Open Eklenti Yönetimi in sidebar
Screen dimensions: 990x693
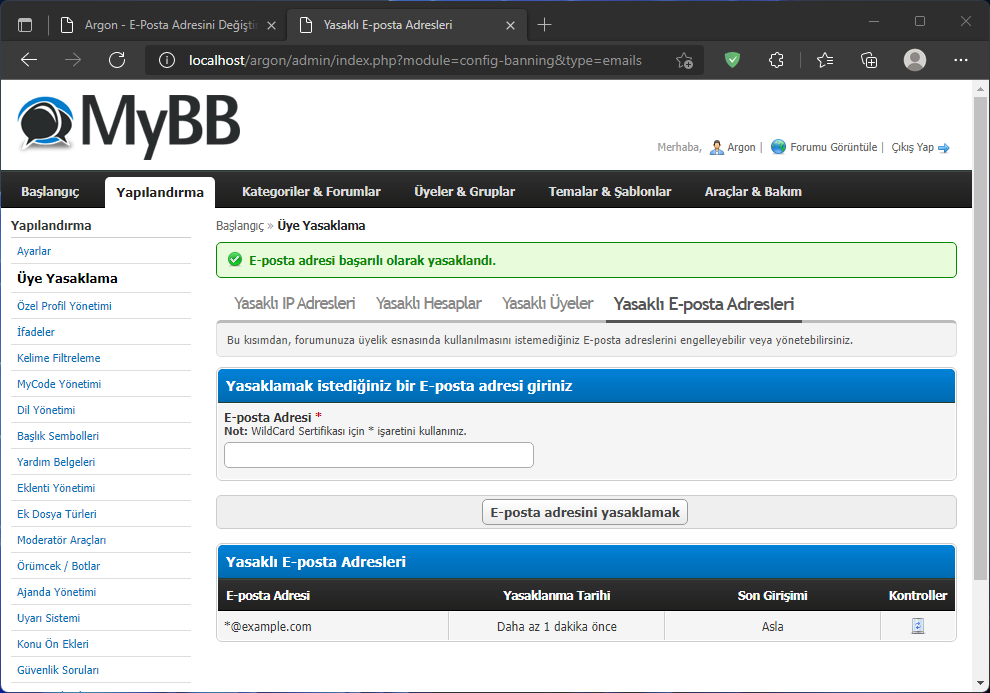[x=56, y=488]
